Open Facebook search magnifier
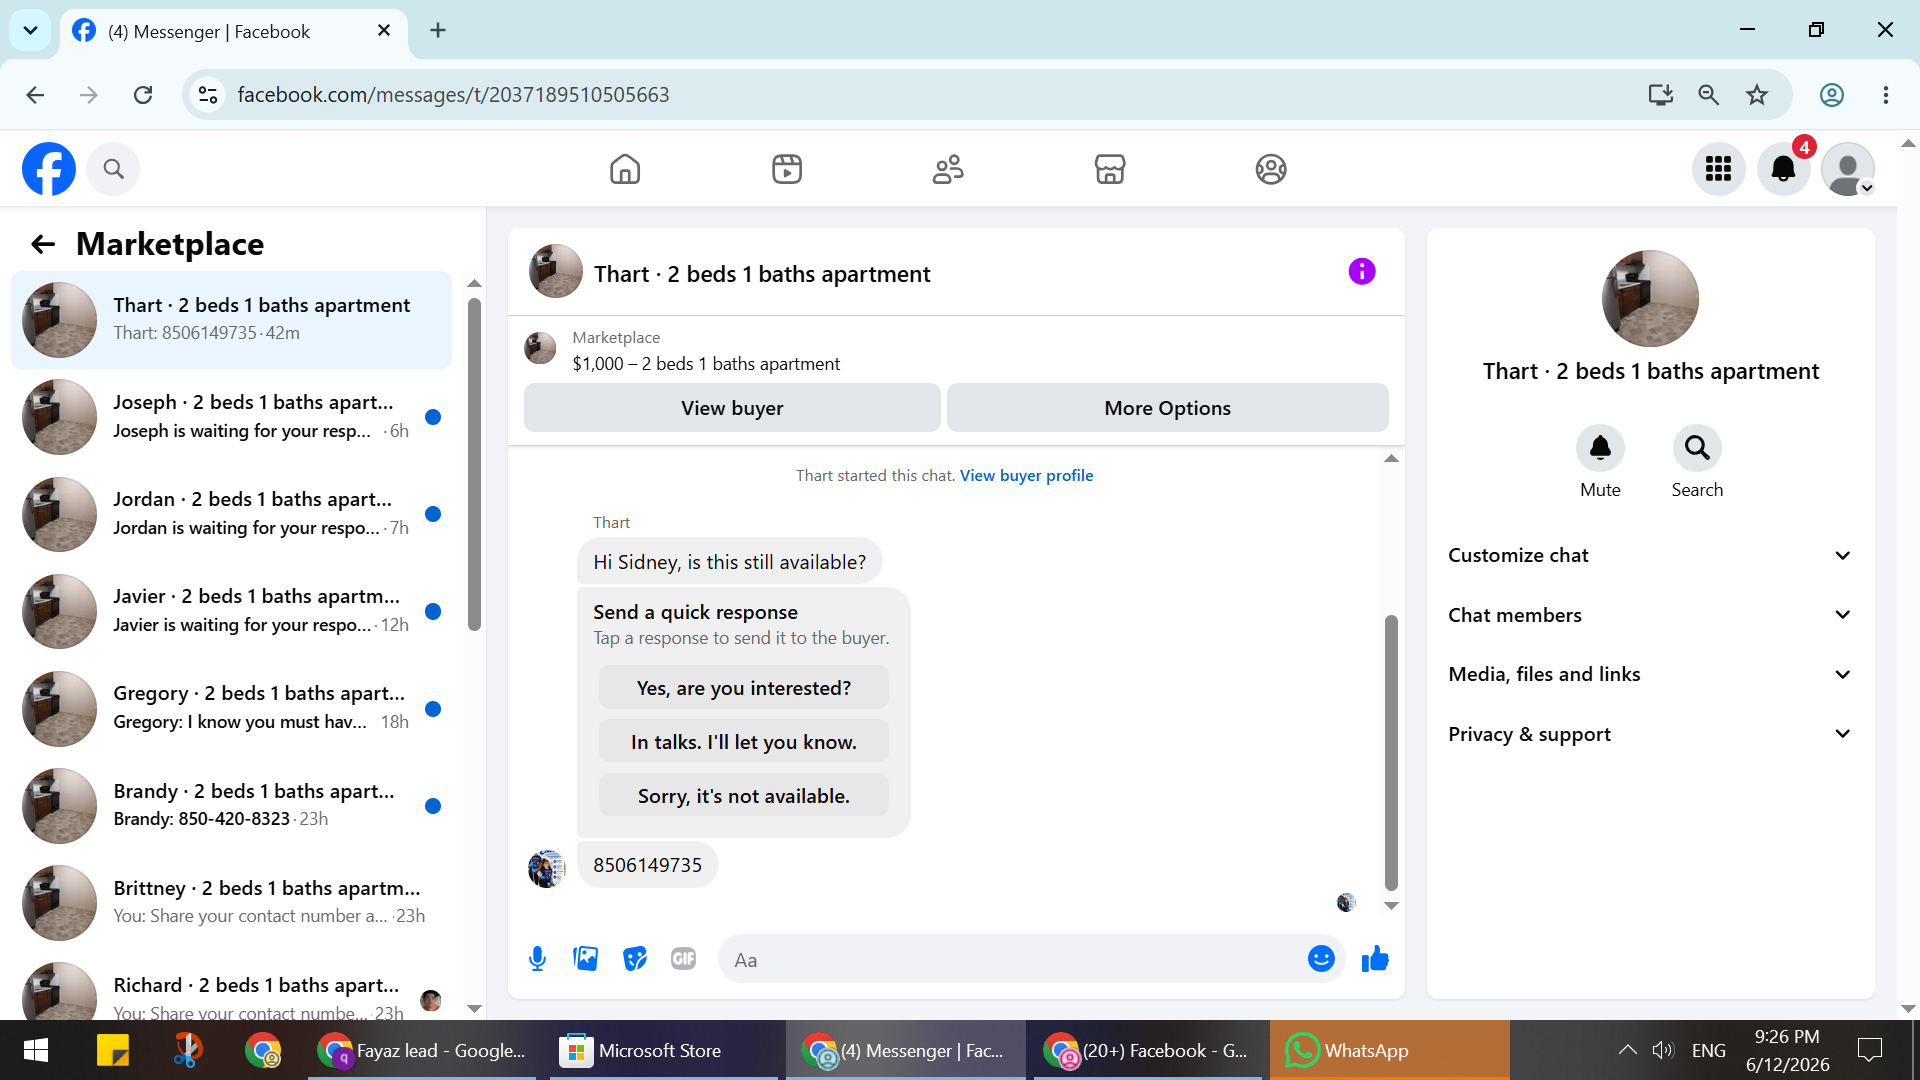This screenshot has width=1920, height=1080. point(113,169)
